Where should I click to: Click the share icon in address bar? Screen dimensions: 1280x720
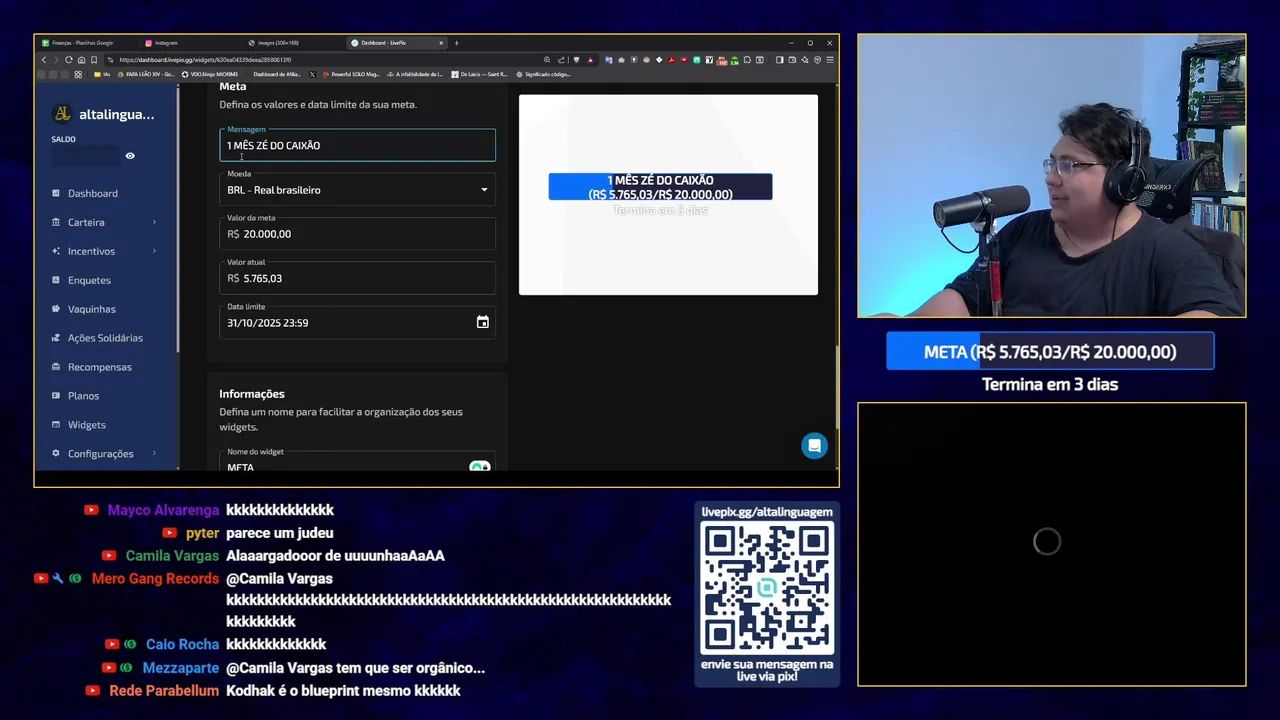coord(561,60)
